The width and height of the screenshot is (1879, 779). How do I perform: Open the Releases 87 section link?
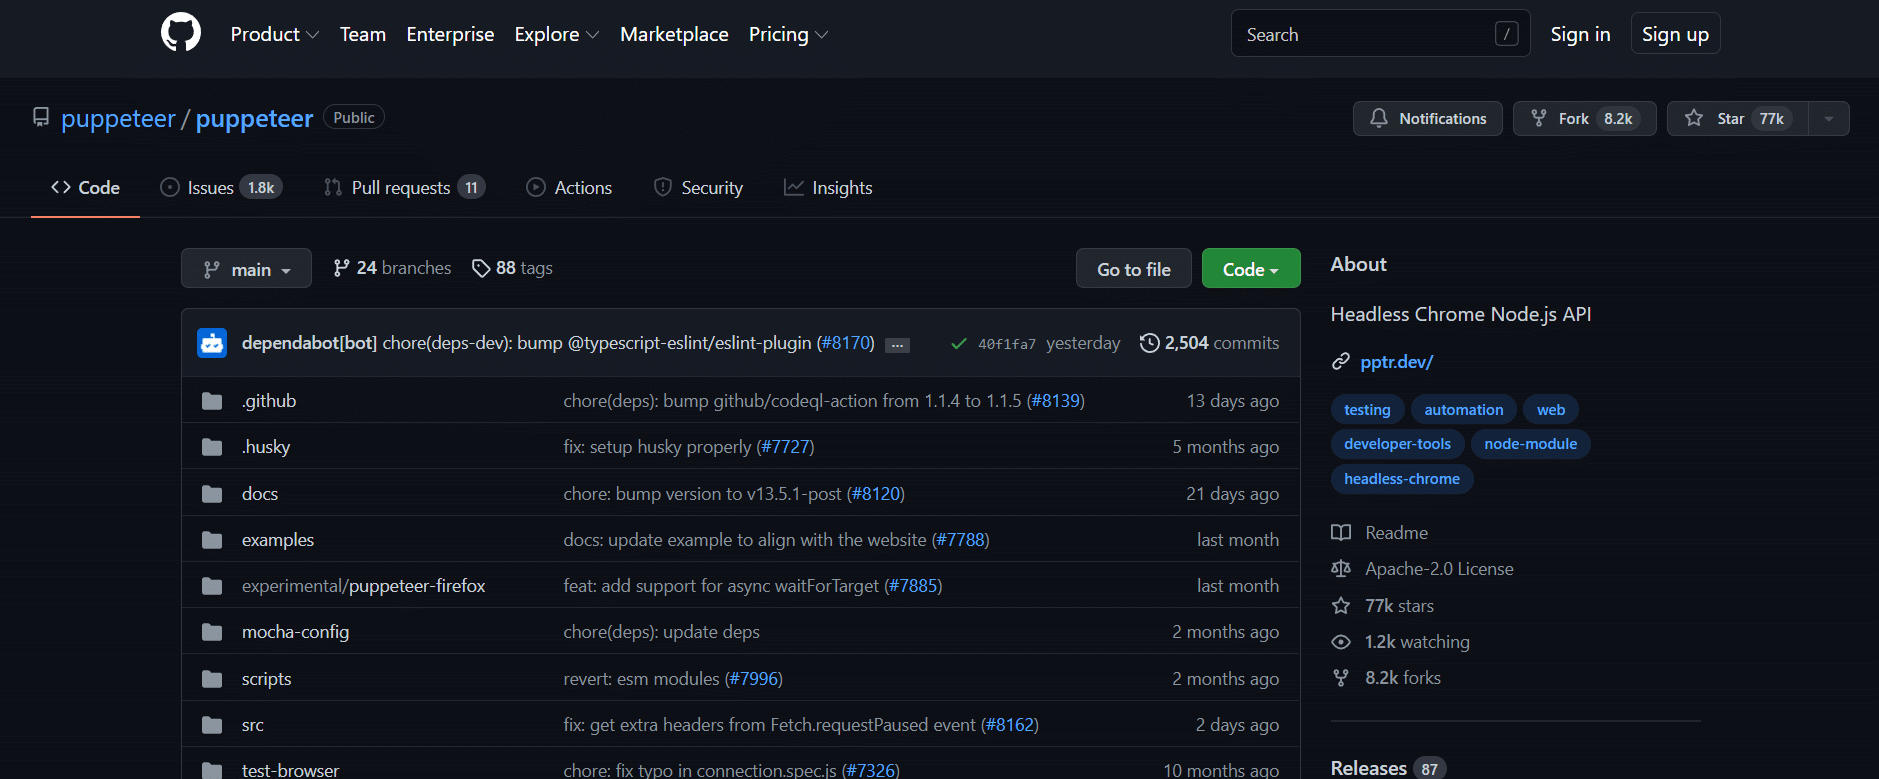coord(1388,768)
